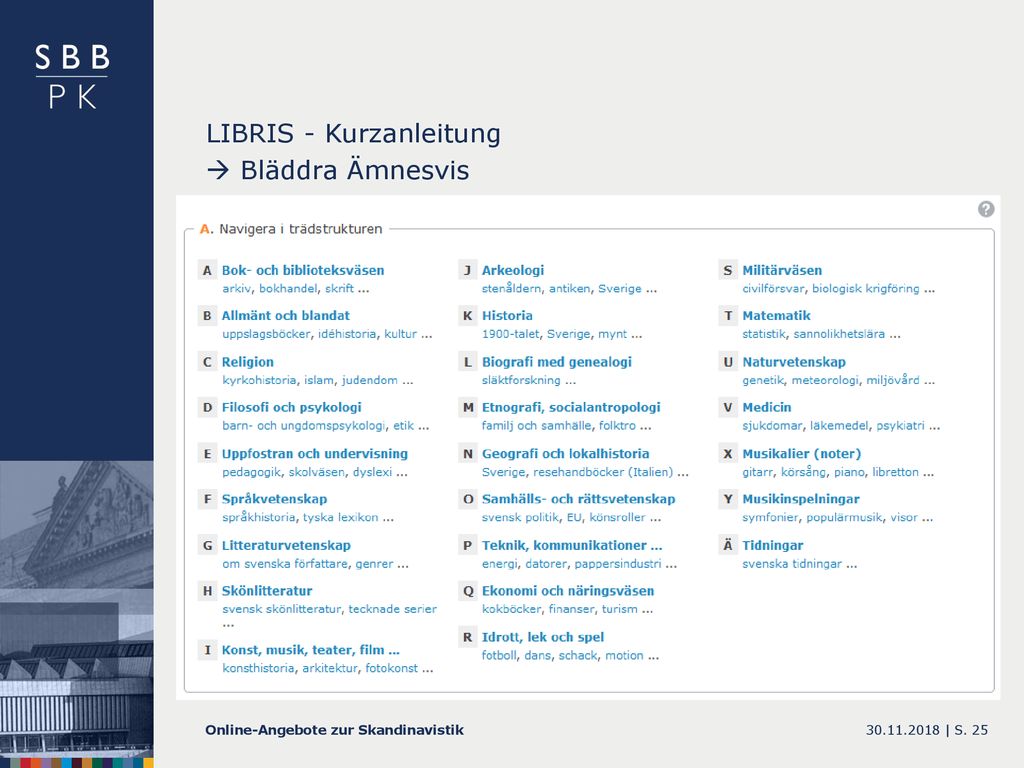Select Musikinspelningar subject
Screen dimensions: 1024x768
pos(801,499)
